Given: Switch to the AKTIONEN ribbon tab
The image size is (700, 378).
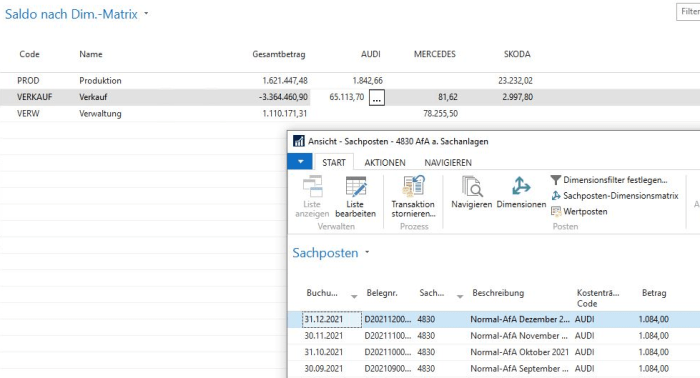Looking at the screenshot, I should click(385, 162).
